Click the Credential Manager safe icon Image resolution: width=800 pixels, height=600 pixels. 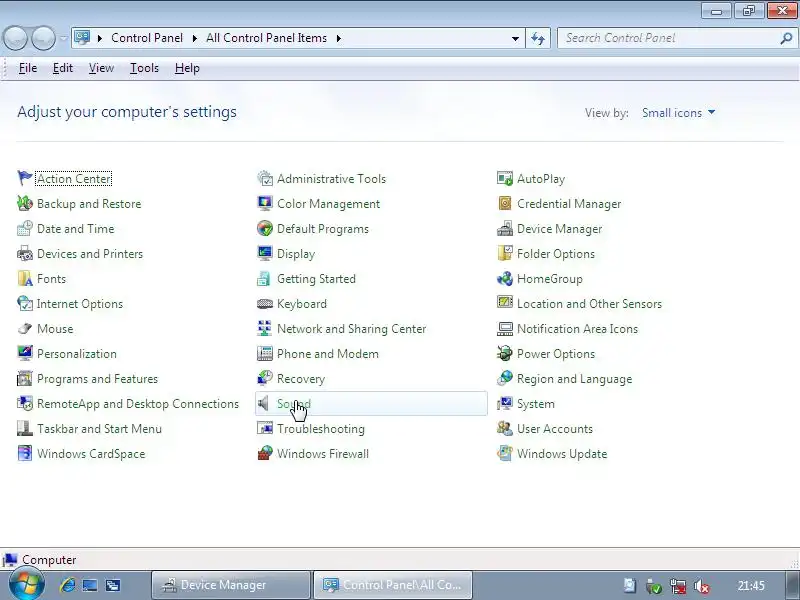tap(505, 204)
